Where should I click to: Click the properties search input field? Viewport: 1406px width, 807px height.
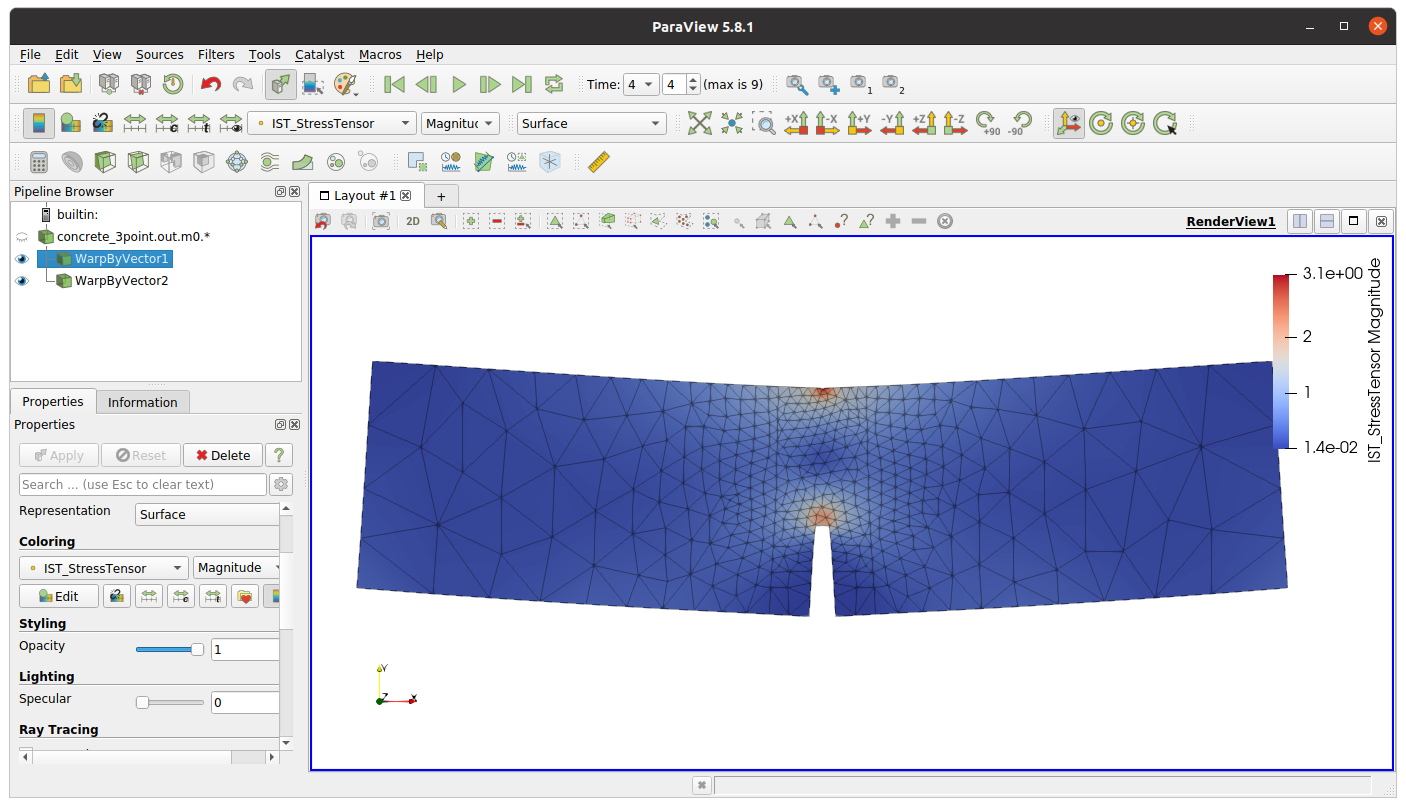pyautogui.click(x=142, y=484)
